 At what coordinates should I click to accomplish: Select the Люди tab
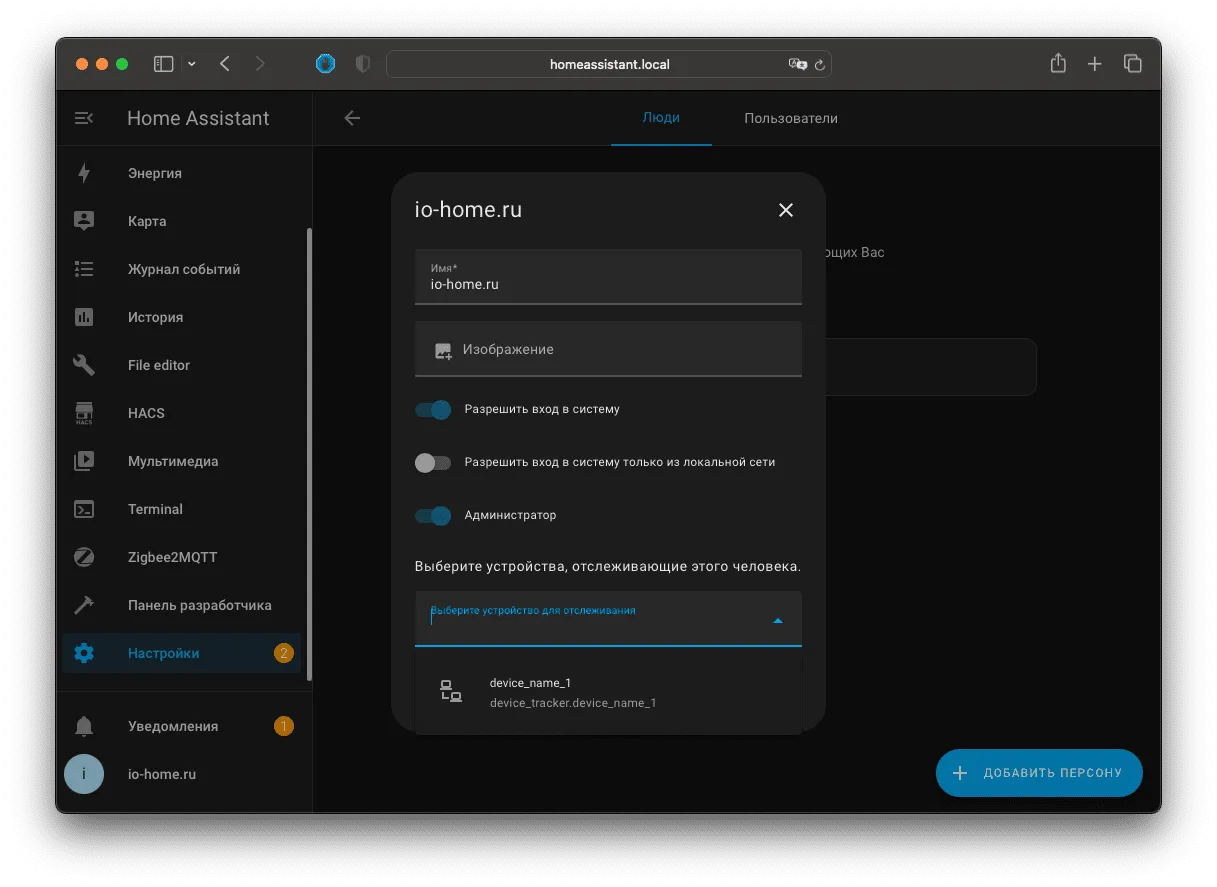coord(661,118)
